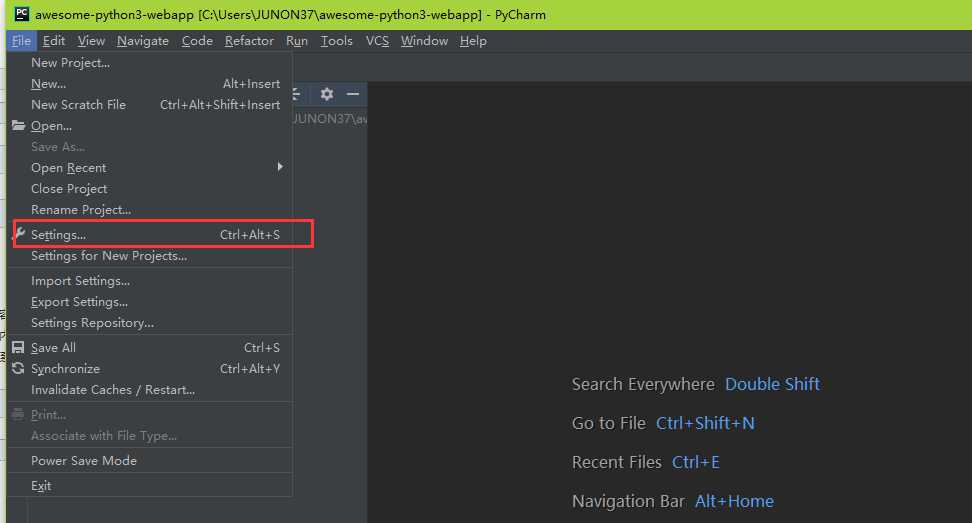Open the Help menu
This screenshot has width=972, height=523.
click(x=473, y=41)
